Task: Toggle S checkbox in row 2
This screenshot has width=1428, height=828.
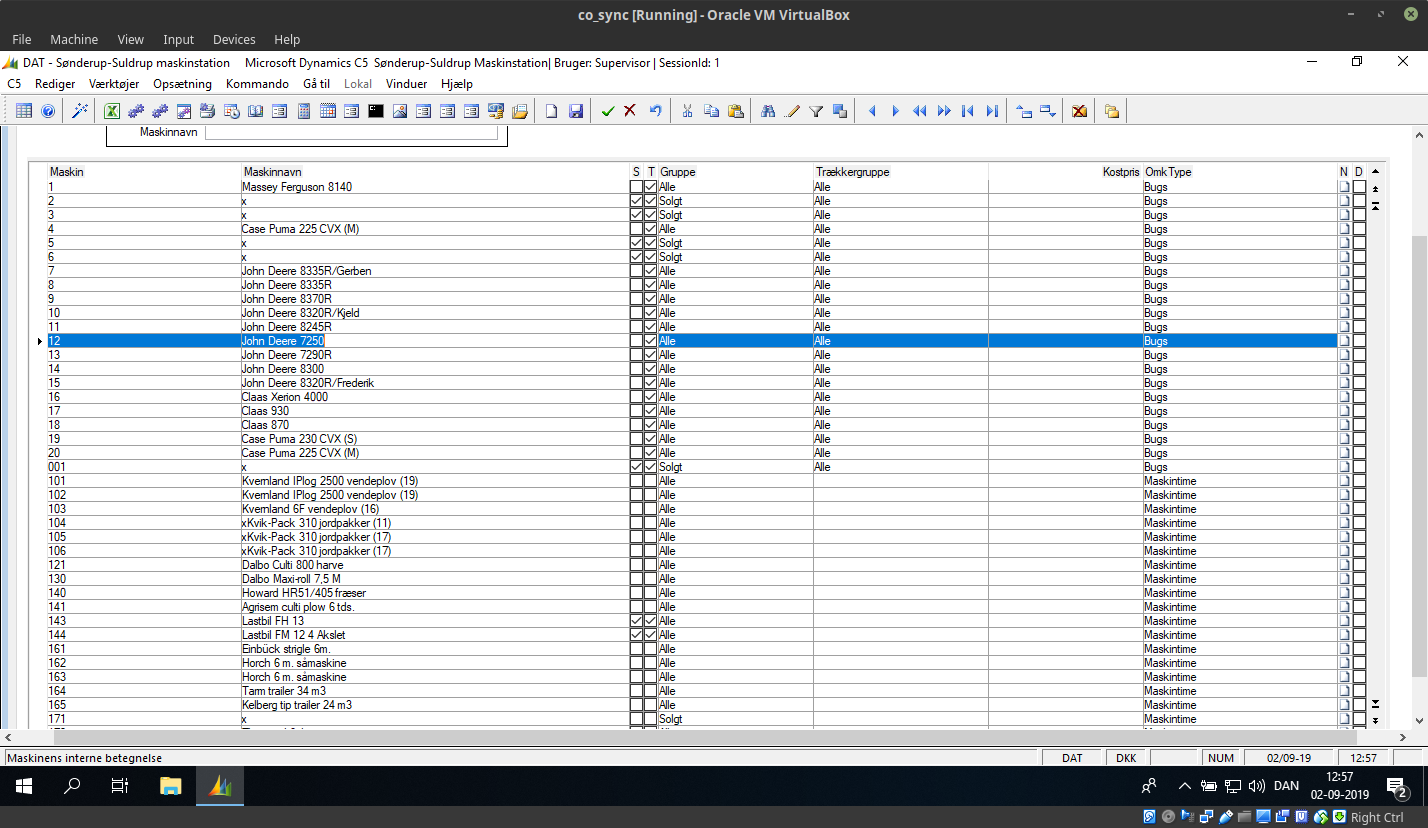Action: point(636,201)
